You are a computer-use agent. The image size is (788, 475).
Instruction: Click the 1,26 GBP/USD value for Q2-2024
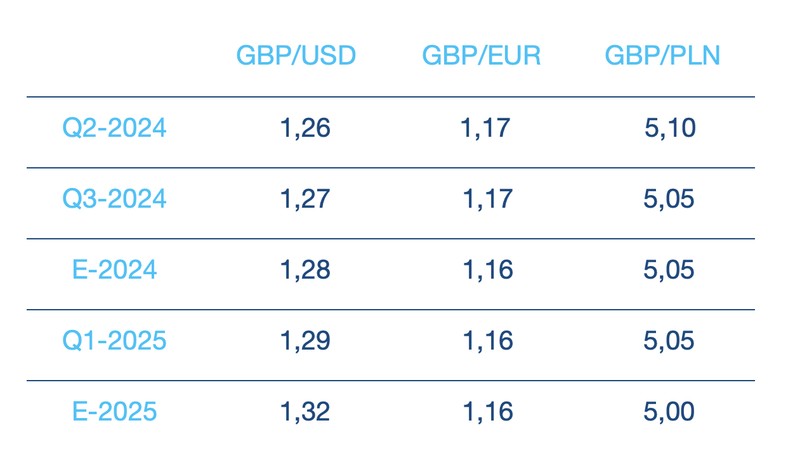(305, 128)
